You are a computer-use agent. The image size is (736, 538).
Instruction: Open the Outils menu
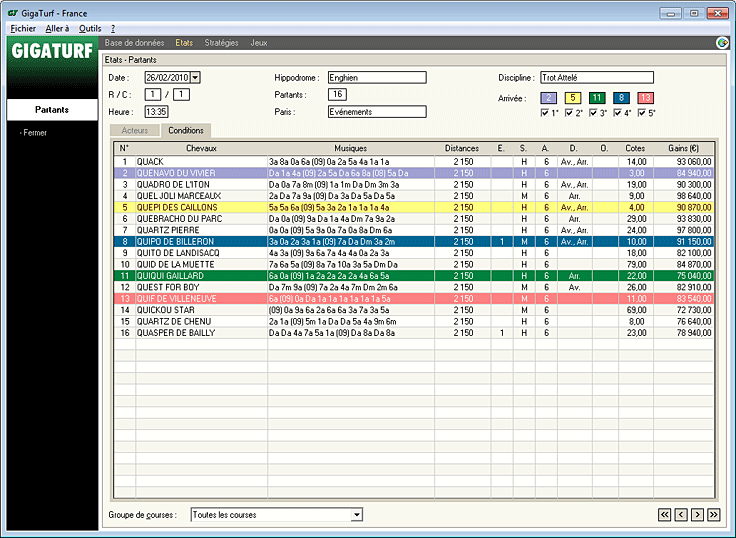click(90, 29)
